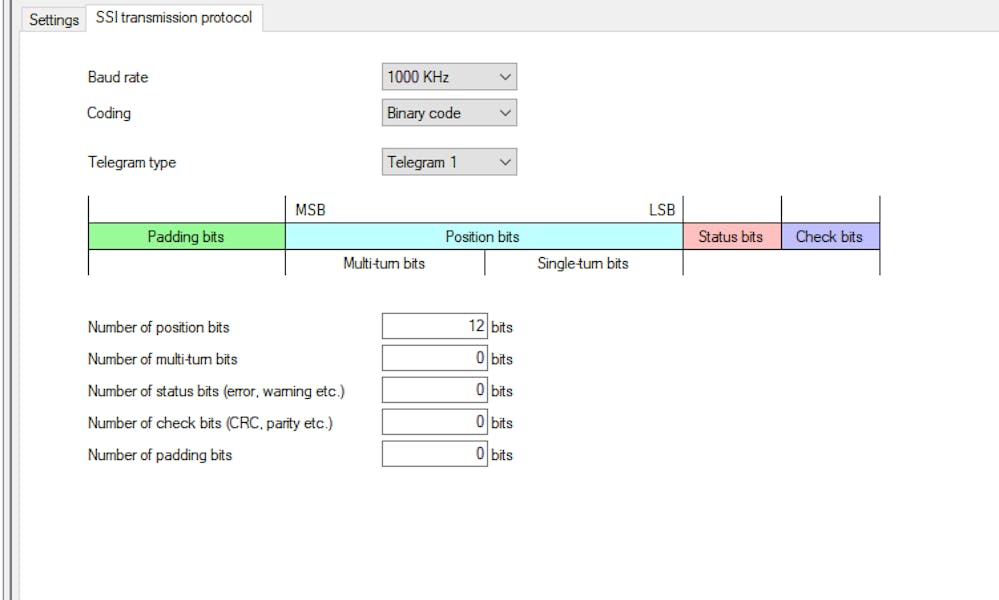Click the MSB marker in the diagram
Viewport: 999px width, 600px height.
pos(310,210)
